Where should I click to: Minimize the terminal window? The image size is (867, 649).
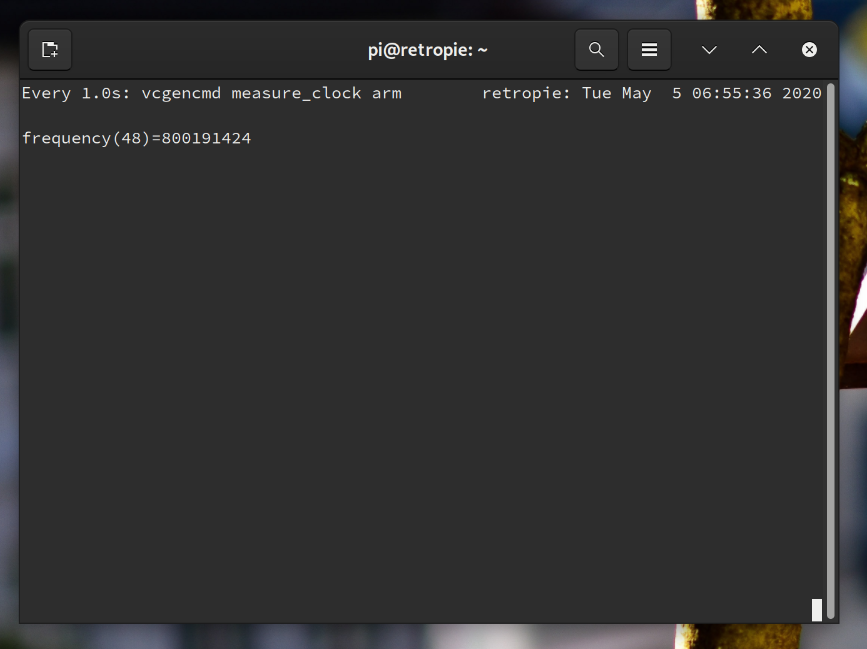tap(709, 50)
